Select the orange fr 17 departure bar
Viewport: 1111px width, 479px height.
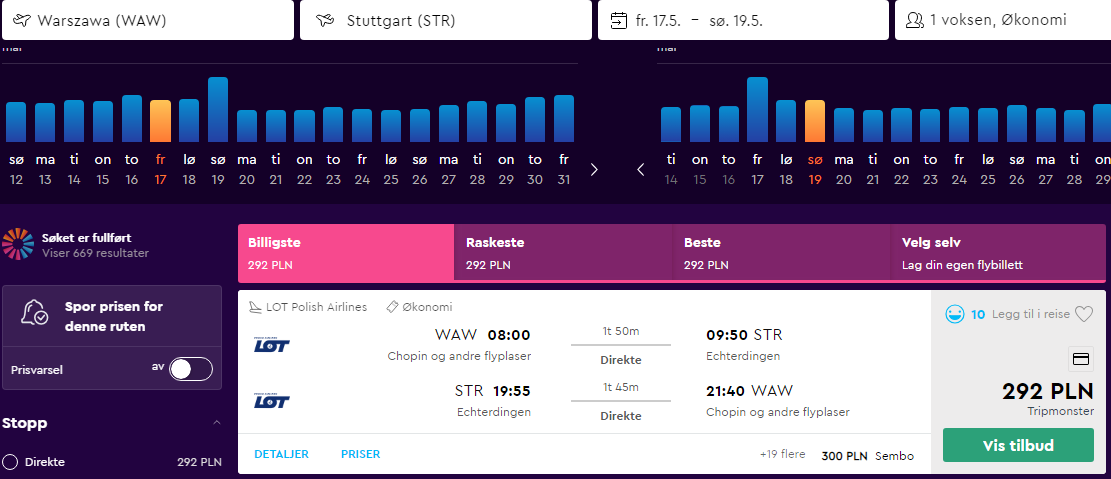[160, 121]
